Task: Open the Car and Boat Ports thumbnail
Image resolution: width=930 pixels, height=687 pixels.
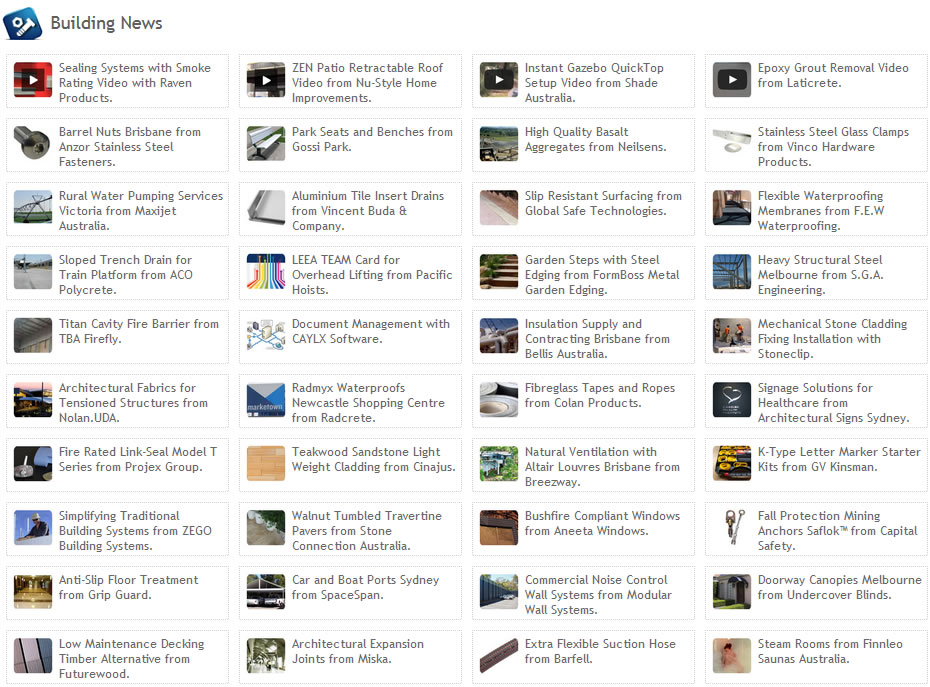Action: (266, 592)
